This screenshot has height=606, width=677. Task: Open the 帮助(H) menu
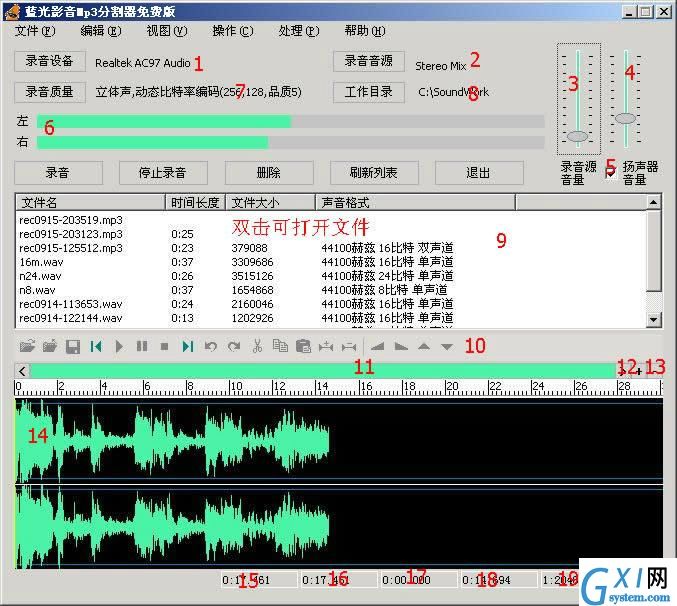365,31
